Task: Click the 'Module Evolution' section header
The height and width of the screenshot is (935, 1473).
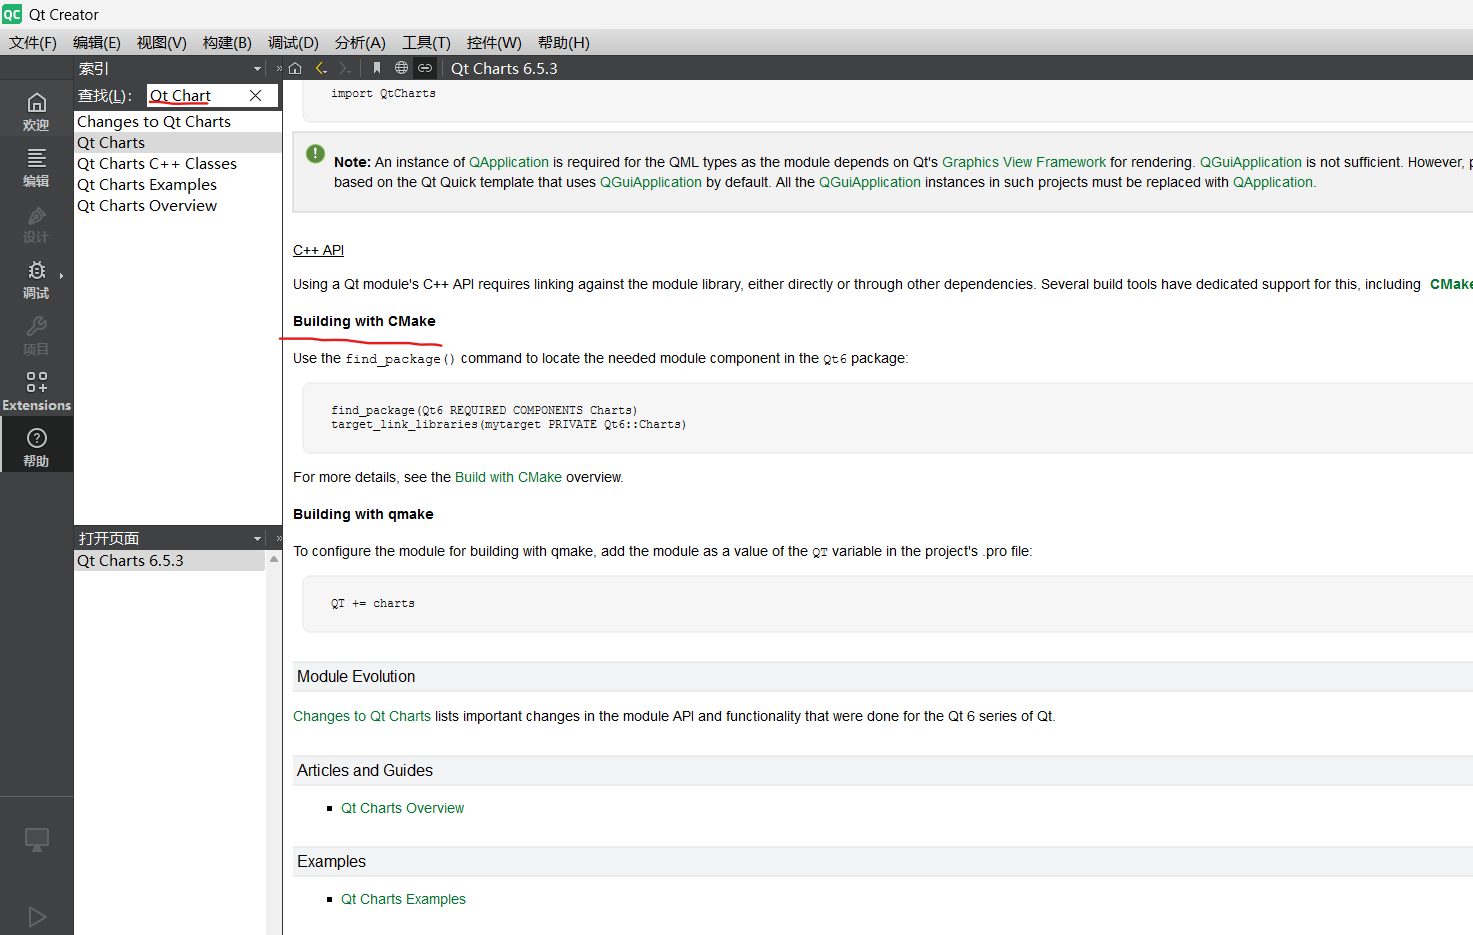Action: 356,677
